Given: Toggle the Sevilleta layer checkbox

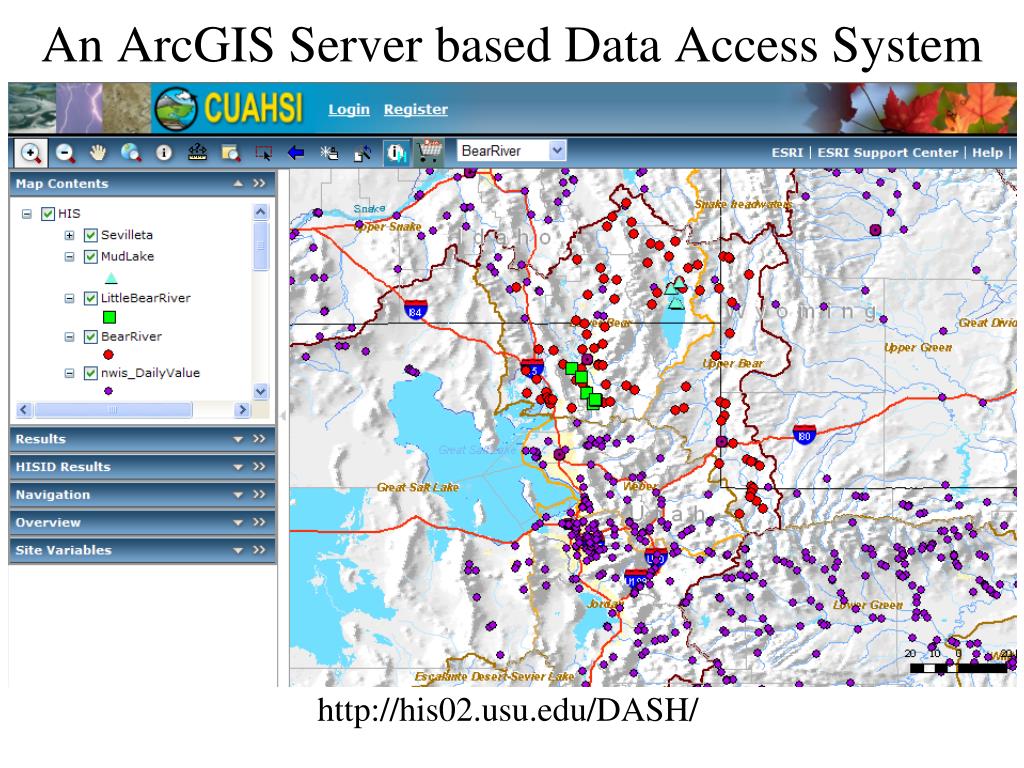Looking at the screenshot, I should tap(91, 235).
